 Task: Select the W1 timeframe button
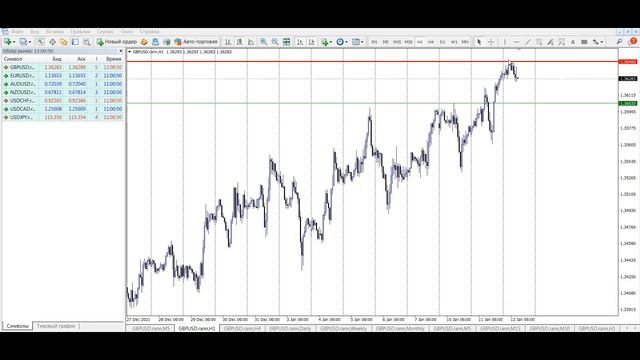[454, 42]
